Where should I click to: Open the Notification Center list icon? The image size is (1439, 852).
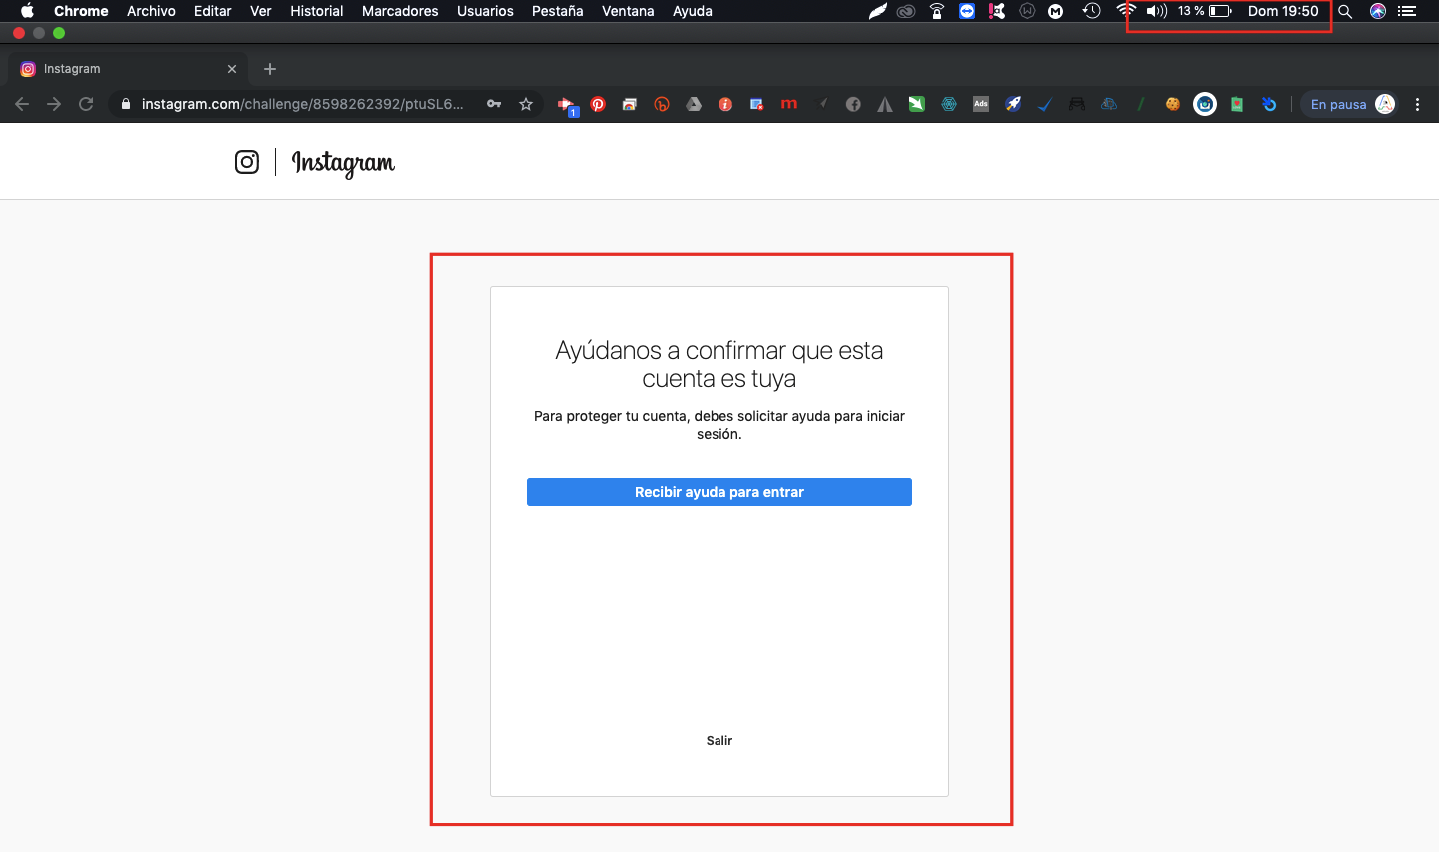click(1407, 11)
